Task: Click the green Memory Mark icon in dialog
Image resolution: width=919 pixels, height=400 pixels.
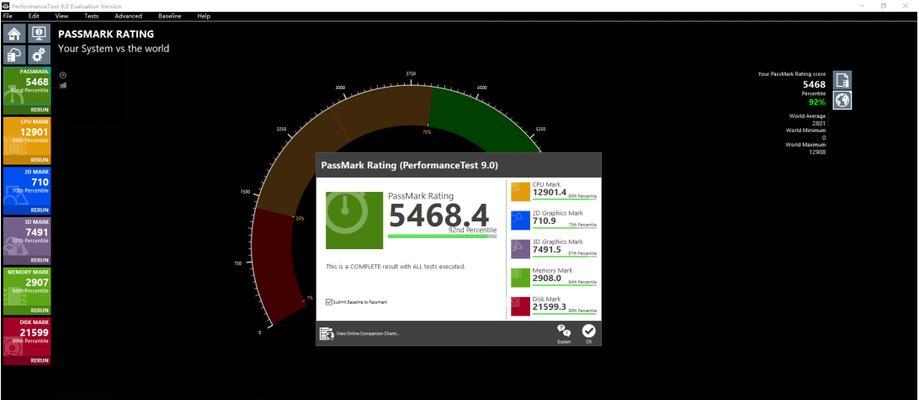Action: 520,277
